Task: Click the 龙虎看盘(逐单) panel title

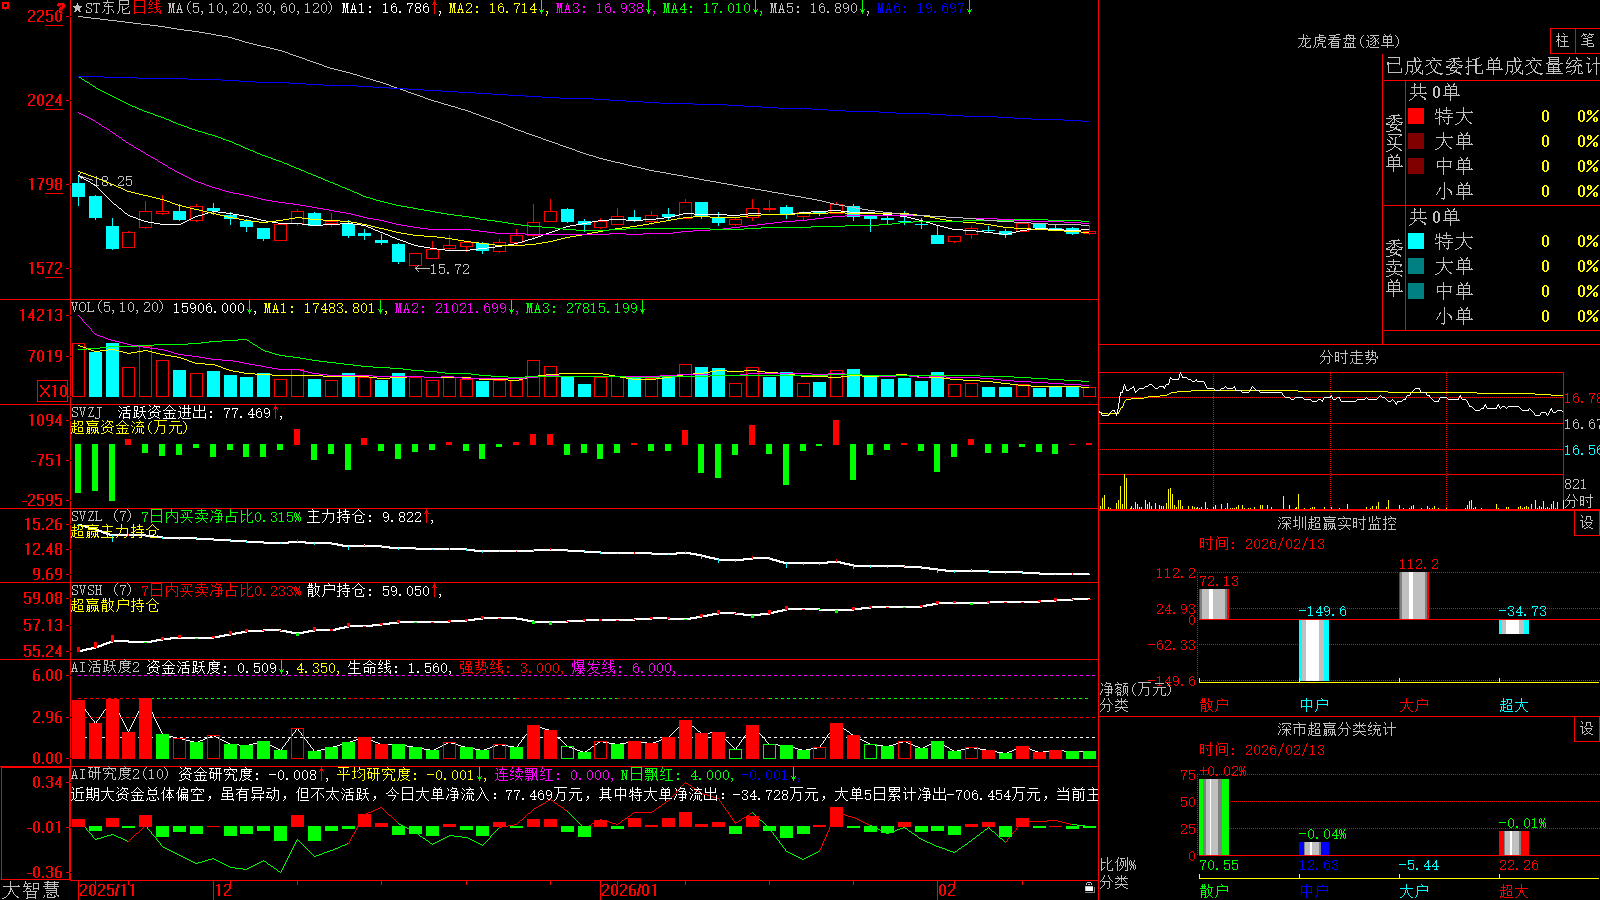Action: click(x=1348, y=41)
